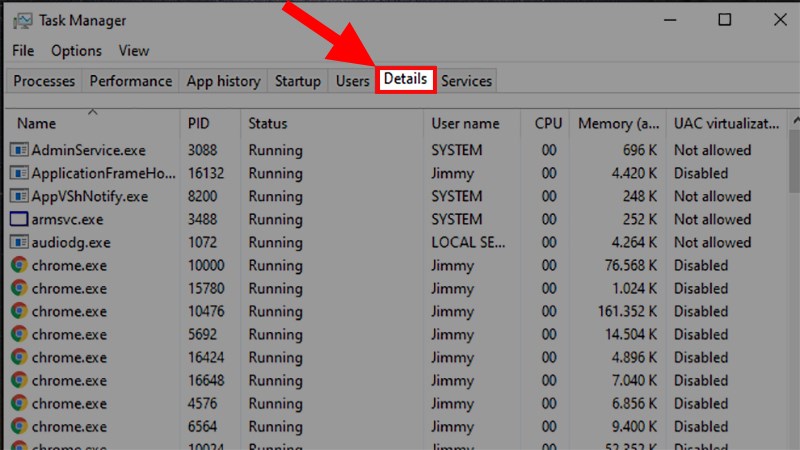Select the audiodg.exe process name
The image size is (800, 450).
(71, 242)
